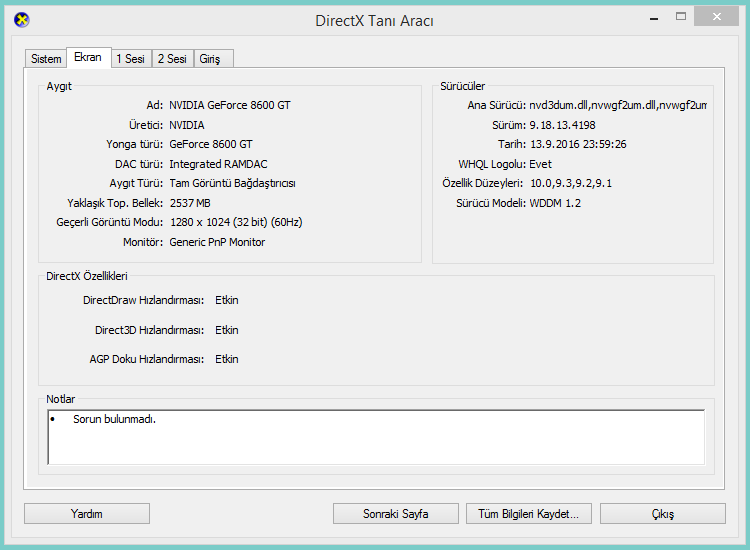Viewport: 750px width, 550px height.
Task: Click the Integrated RAMDAC value
Action: coord(218,164)
